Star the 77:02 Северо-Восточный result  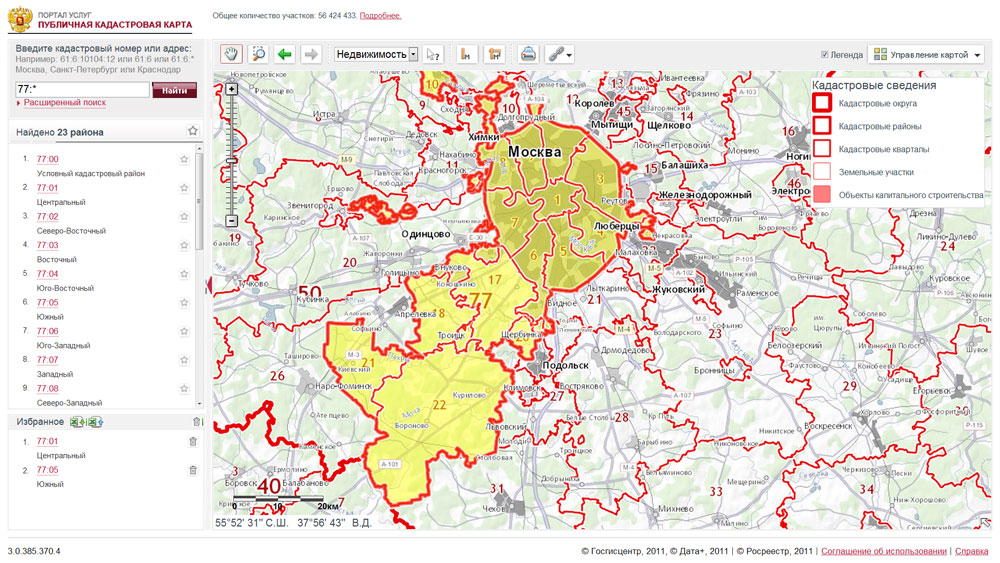(184, 217)
